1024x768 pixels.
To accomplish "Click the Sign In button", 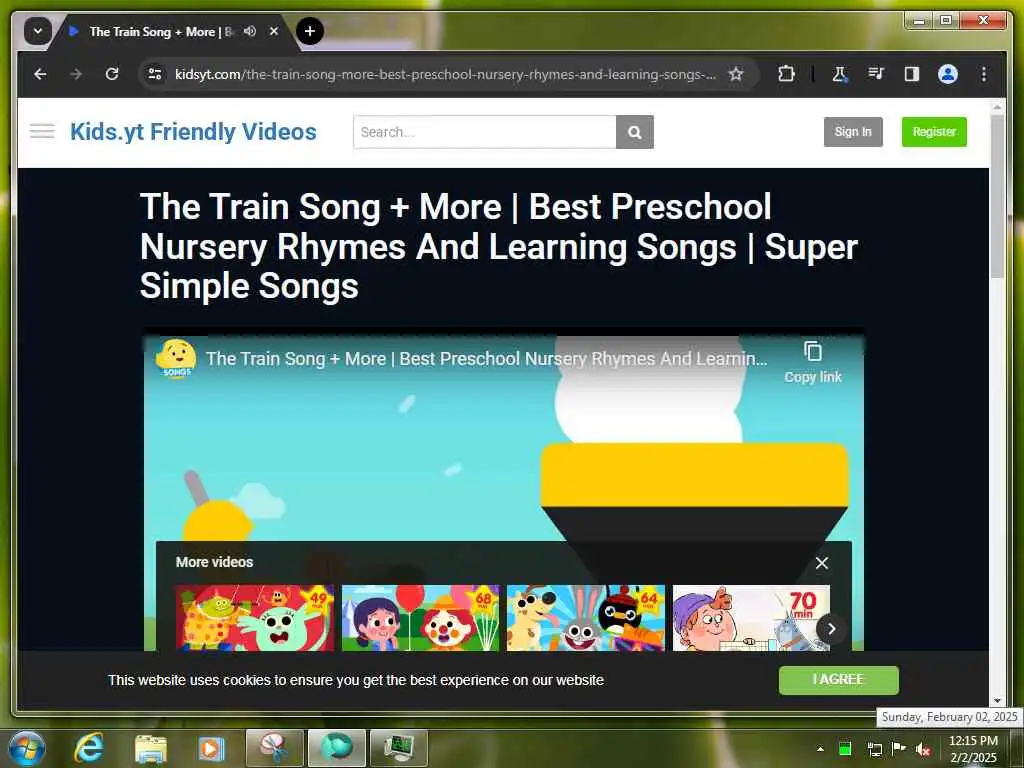I will pos(853,132).
